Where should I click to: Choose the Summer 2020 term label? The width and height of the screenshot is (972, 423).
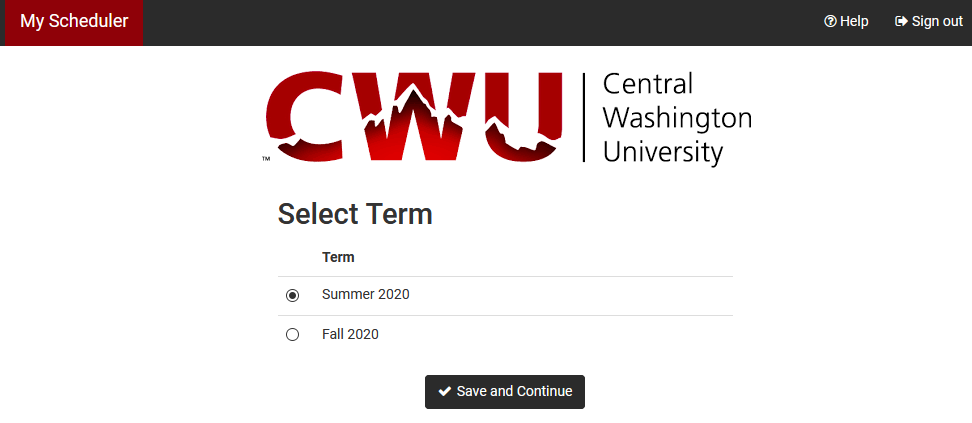tap(366, 295)
